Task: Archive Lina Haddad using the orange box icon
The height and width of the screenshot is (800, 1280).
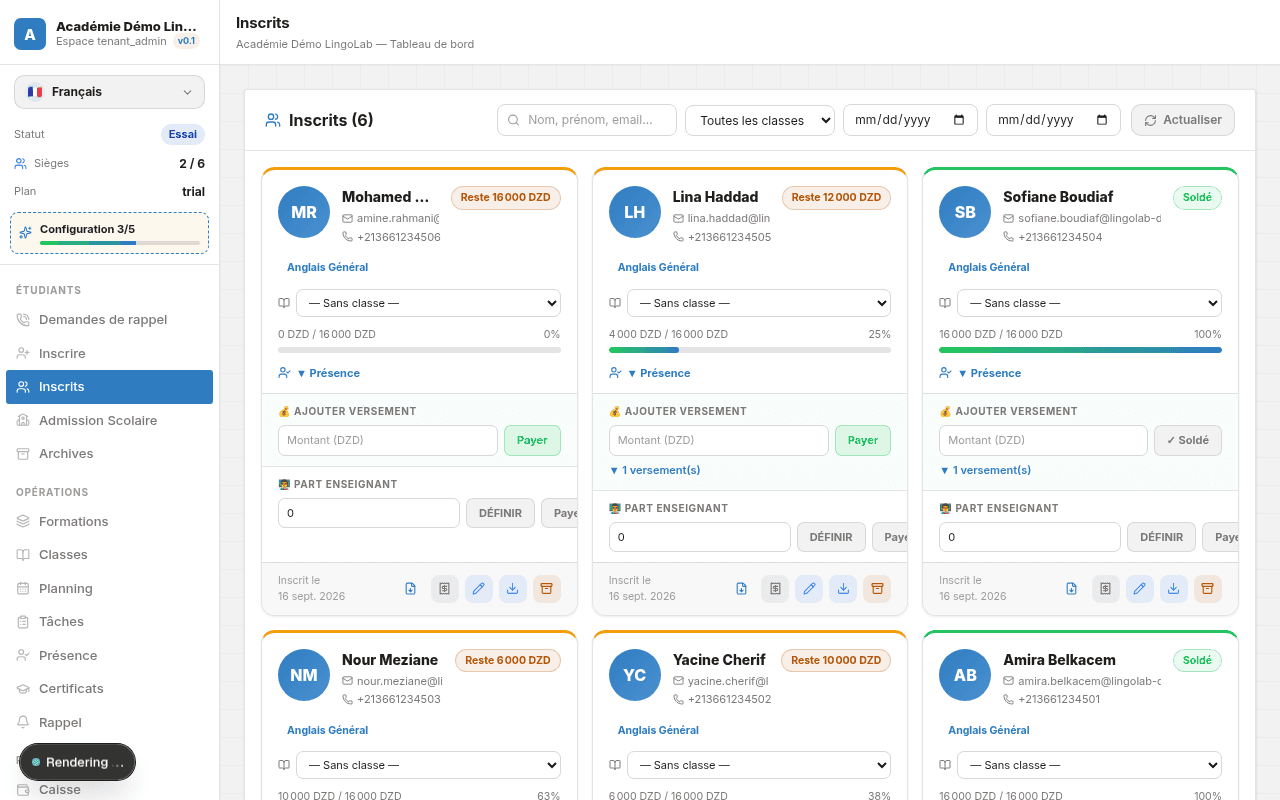Action: tap(877, 588)
